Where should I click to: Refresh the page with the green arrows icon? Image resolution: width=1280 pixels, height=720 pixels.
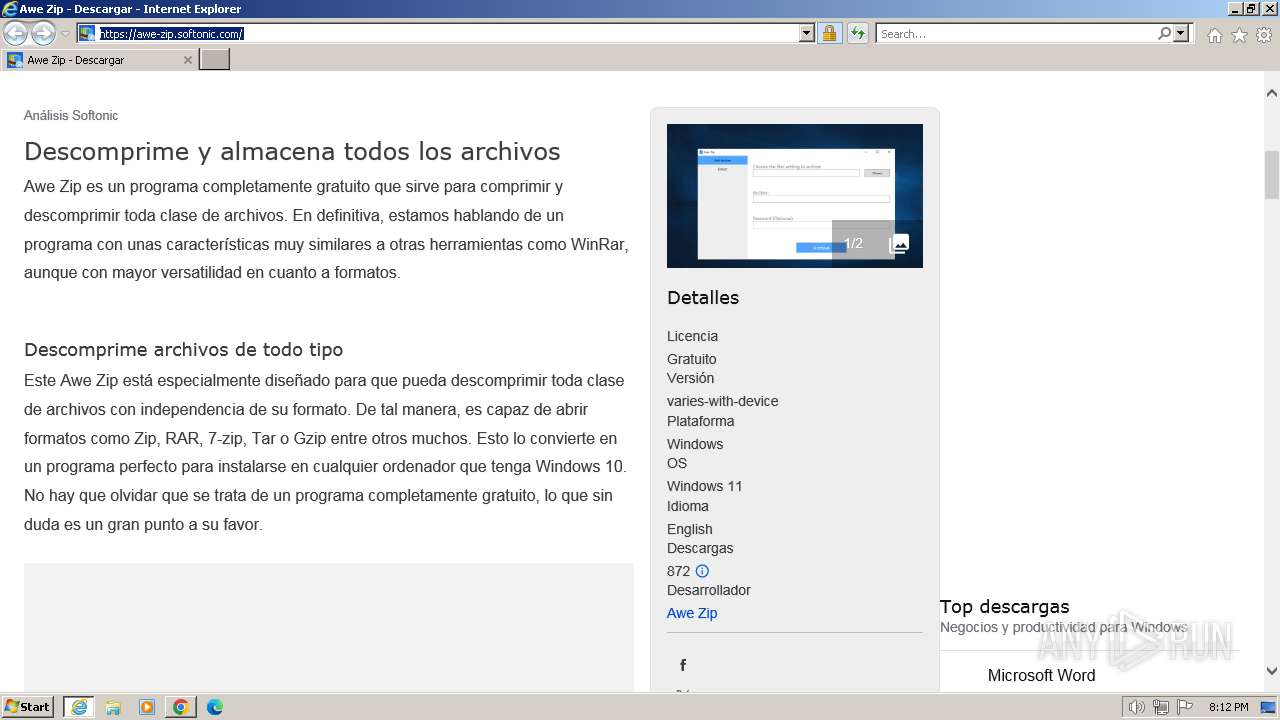coord(858,33)
